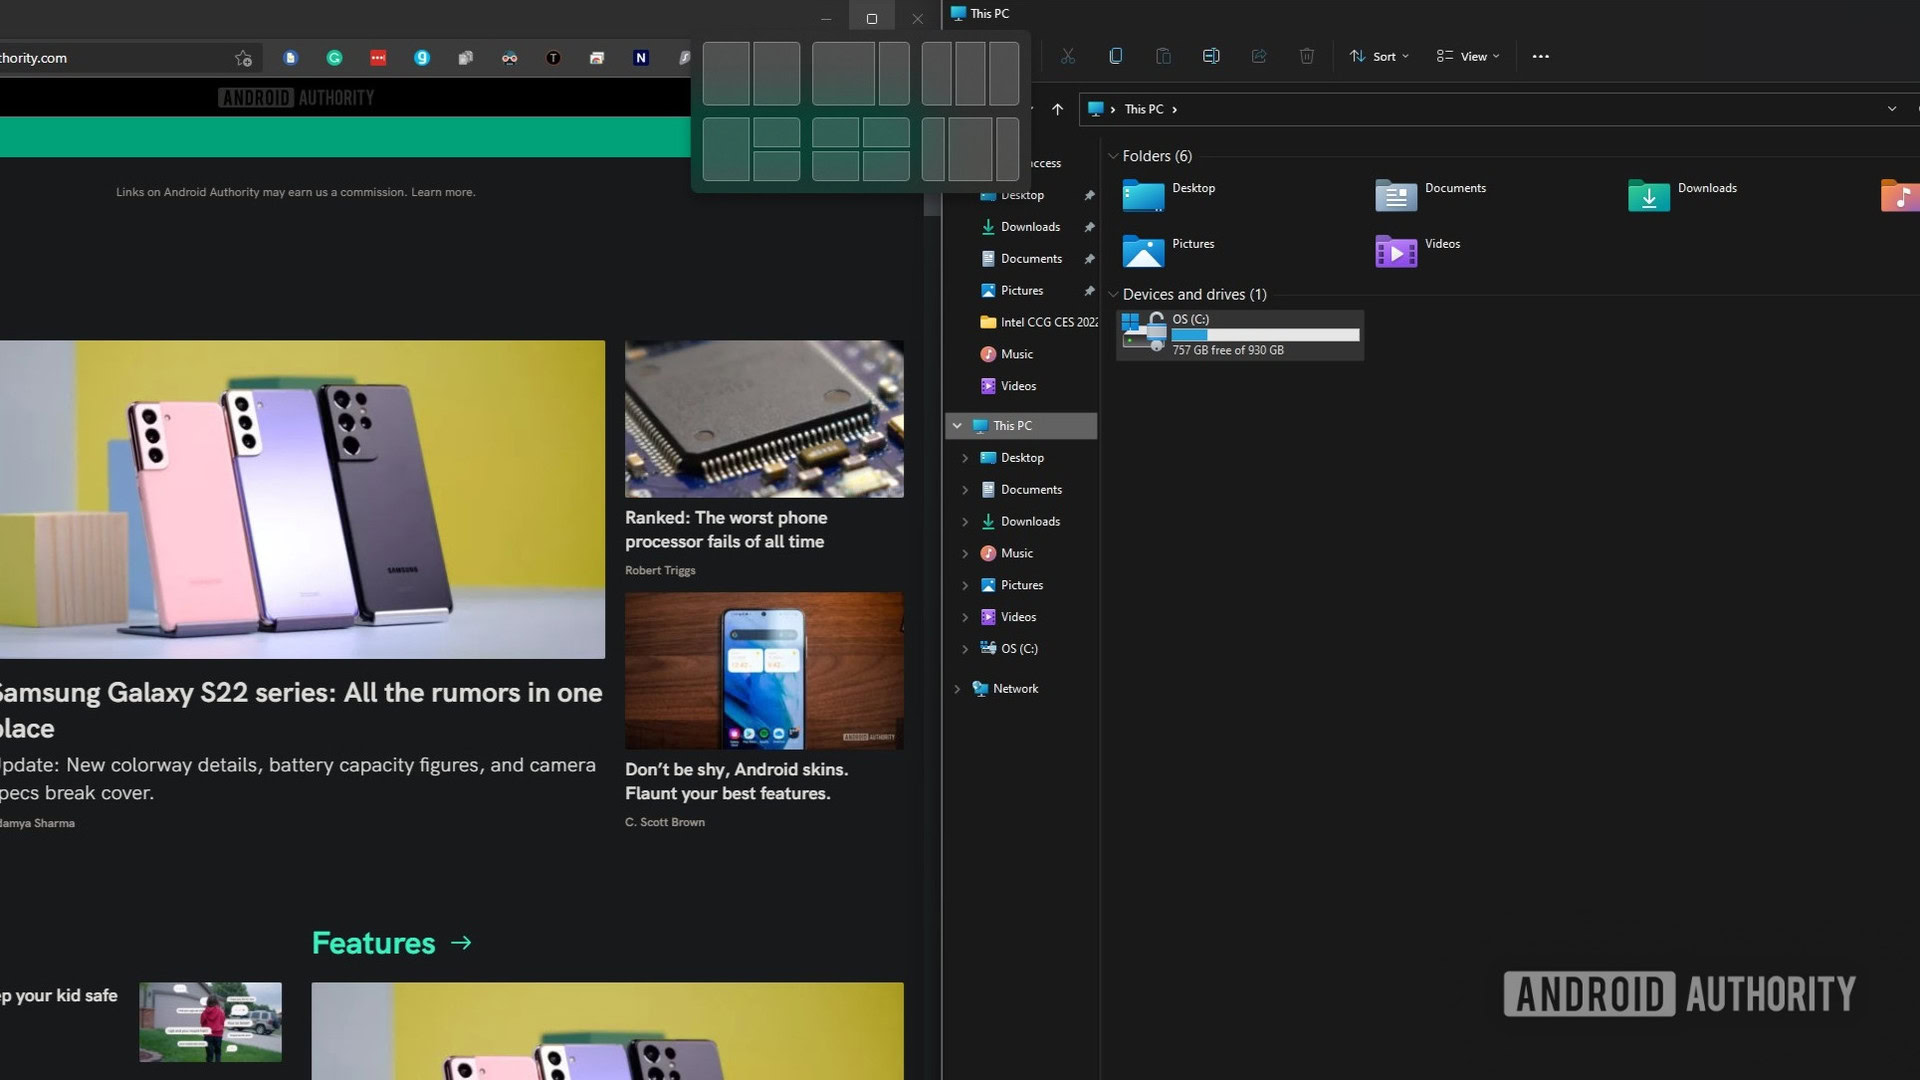The image size is (1920, 1080).
Task: Click the More options ellipsis icon in toolbar
Action: (1540, 55)
